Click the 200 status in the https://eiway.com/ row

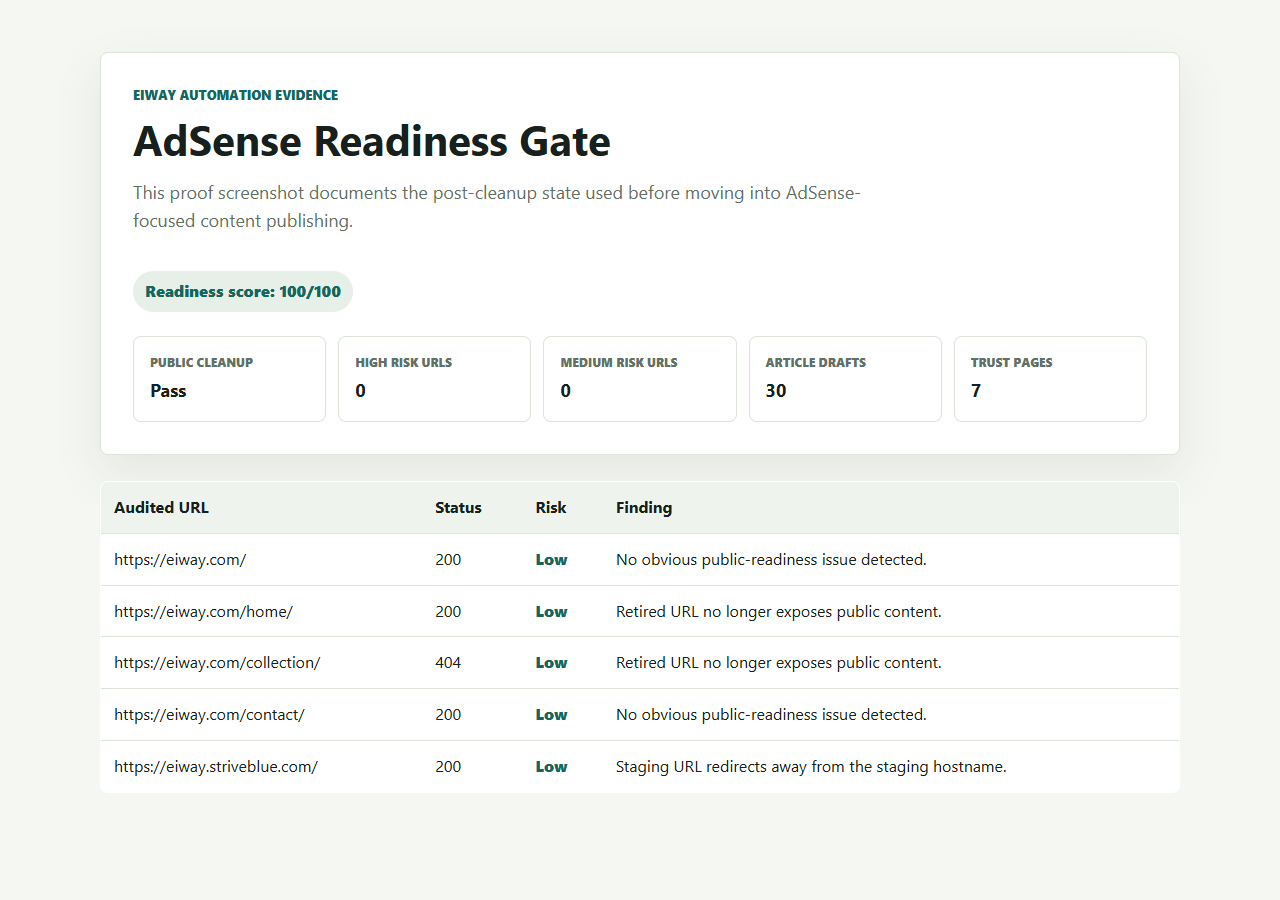pyautogui.click(x=448, y=560)
